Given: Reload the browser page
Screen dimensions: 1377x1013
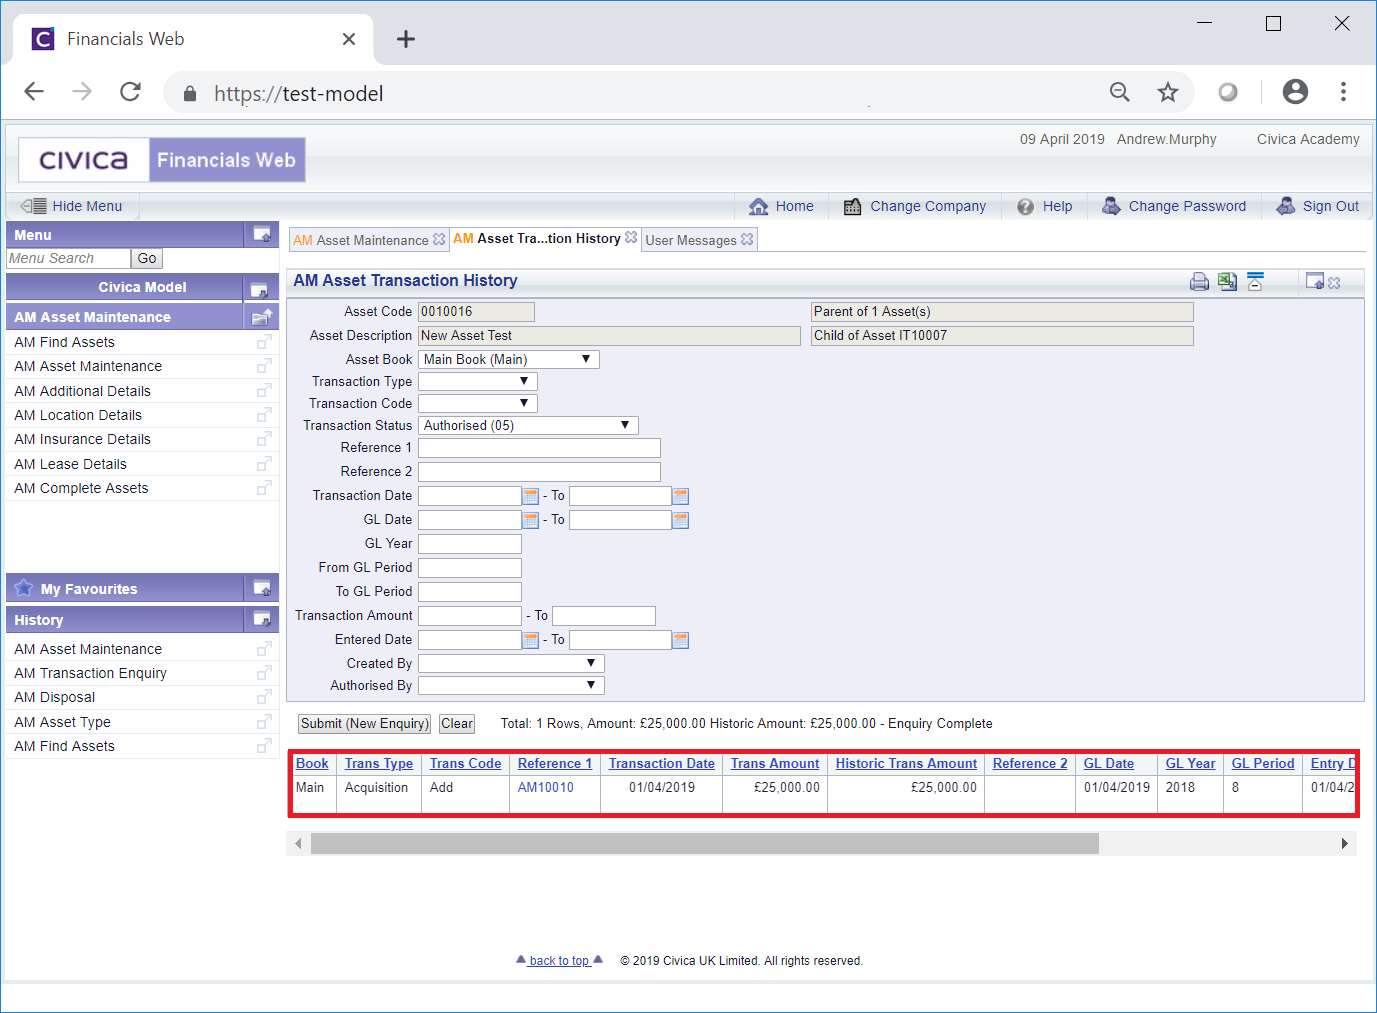Looking at the screenshot, I should point(130,92).
